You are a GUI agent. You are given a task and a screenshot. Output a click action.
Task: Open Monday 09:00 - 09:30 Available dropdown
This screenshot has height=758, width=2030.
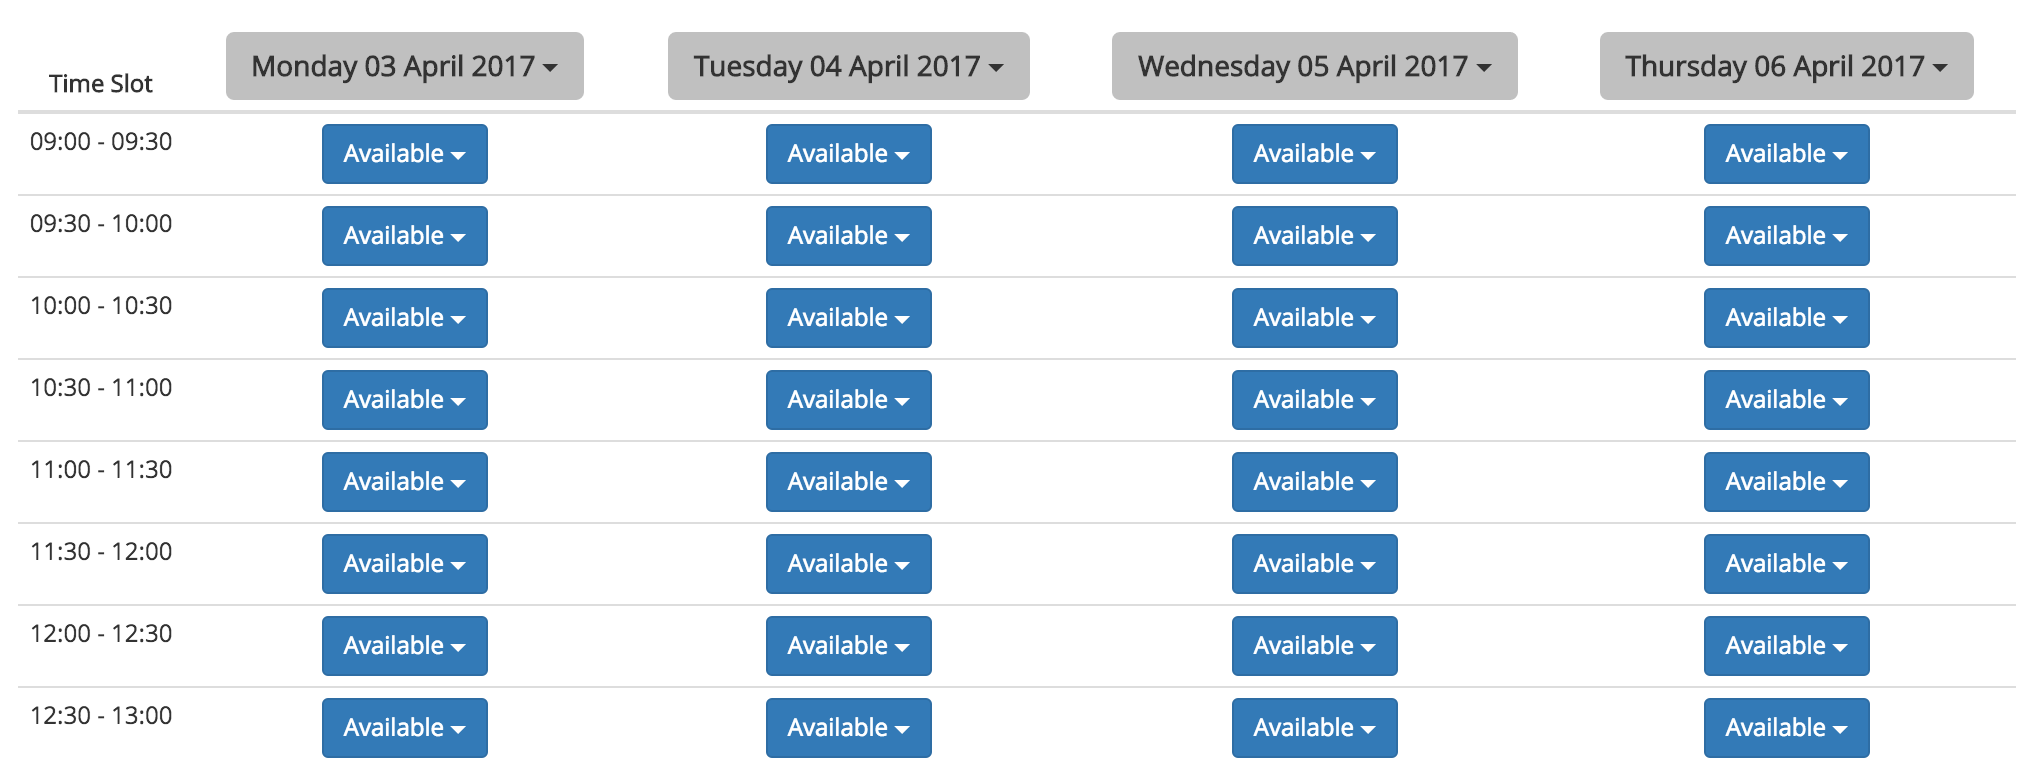(x=405, y=154)
